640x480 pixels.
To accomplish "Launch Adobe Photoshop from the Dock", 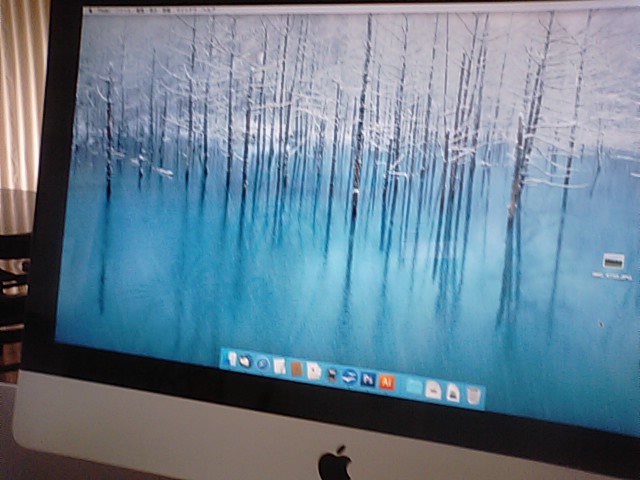I will [x=367, y=379].
